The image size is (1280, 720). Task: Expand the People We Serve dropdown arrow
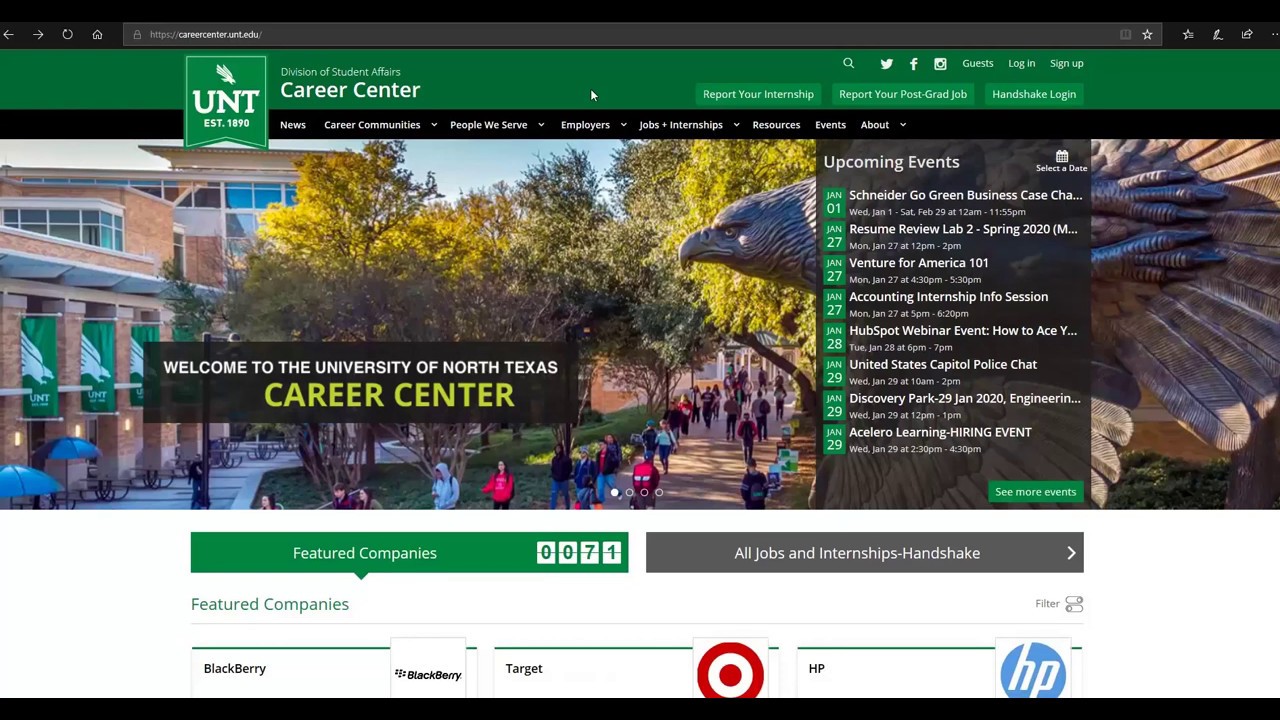541,125
